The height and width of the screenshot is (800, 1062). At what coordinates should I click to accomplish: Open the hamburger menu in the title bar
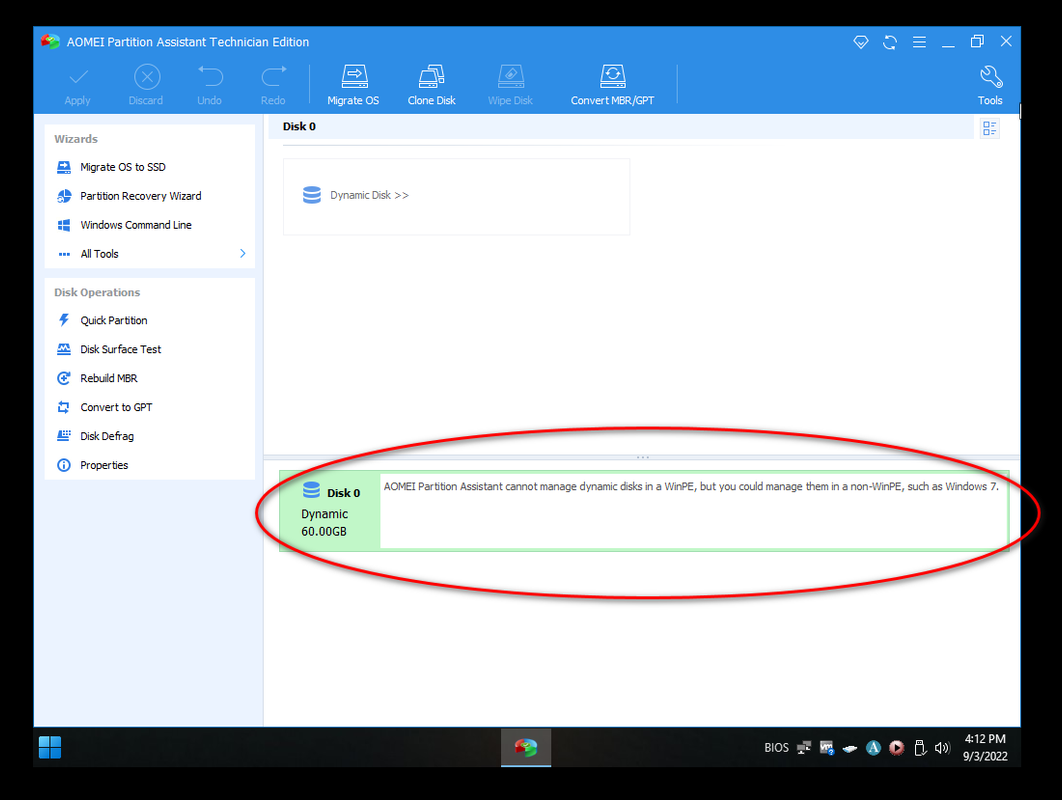coord(919,42)
